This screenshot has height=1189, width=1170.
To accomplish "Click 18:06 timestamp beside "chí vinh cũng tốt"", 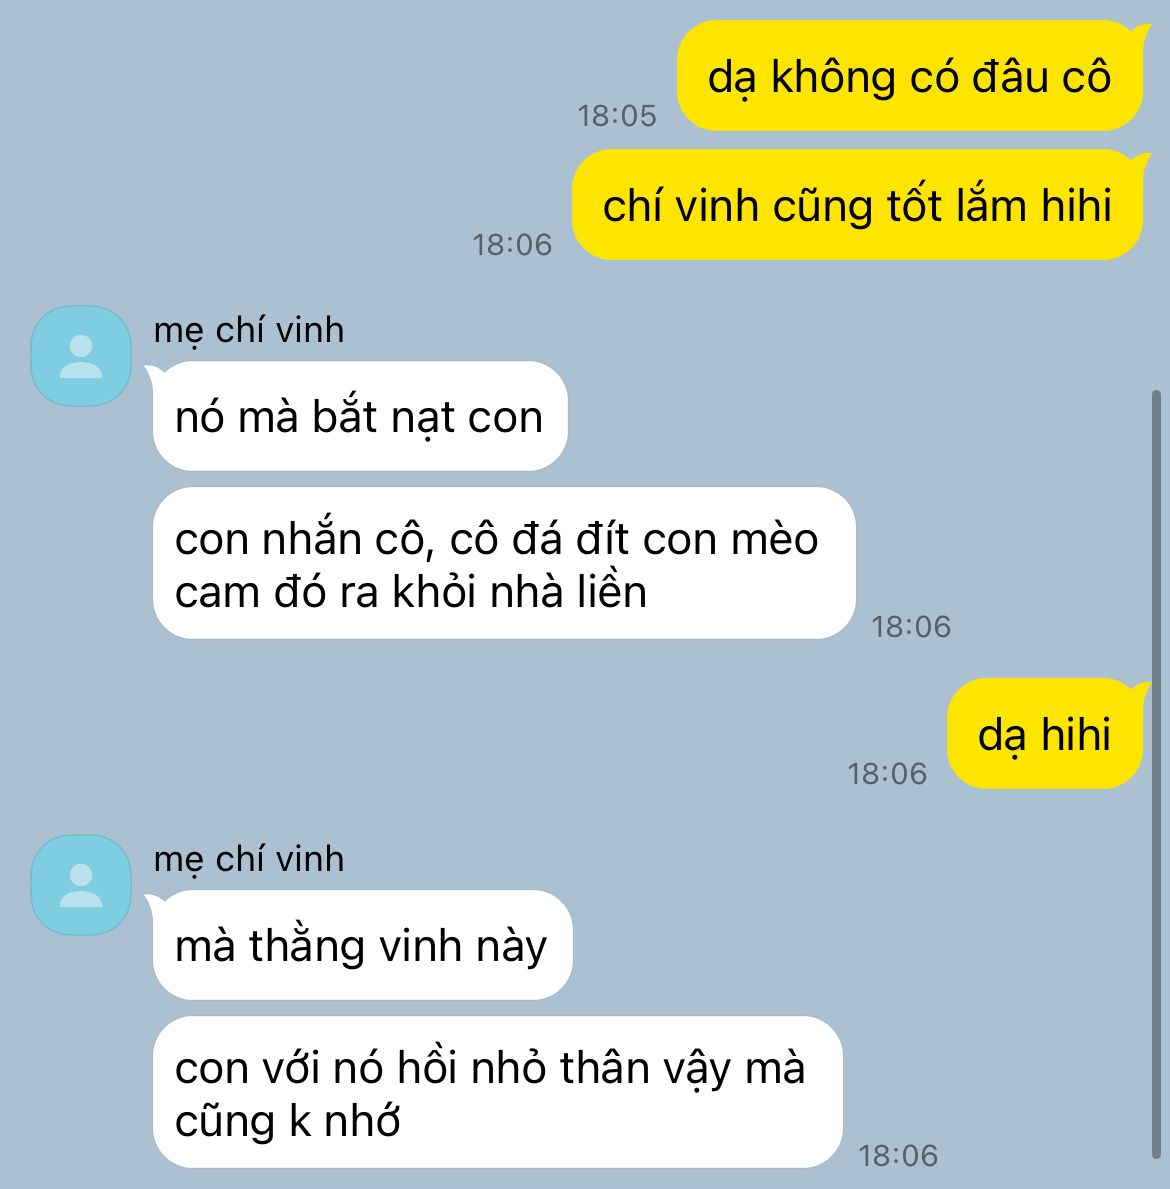I will tap(512, 245).
